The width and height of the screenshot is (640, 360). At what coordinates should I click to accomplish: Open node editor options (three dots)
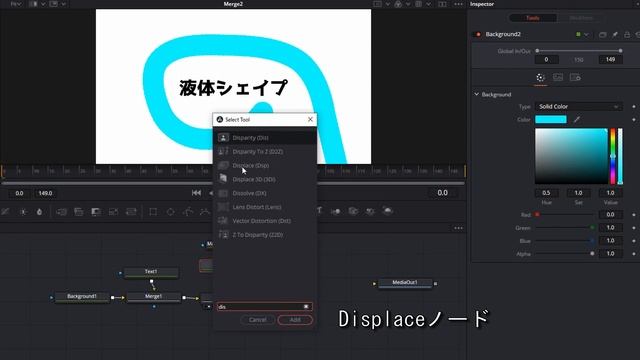click(x=458, y=228)
